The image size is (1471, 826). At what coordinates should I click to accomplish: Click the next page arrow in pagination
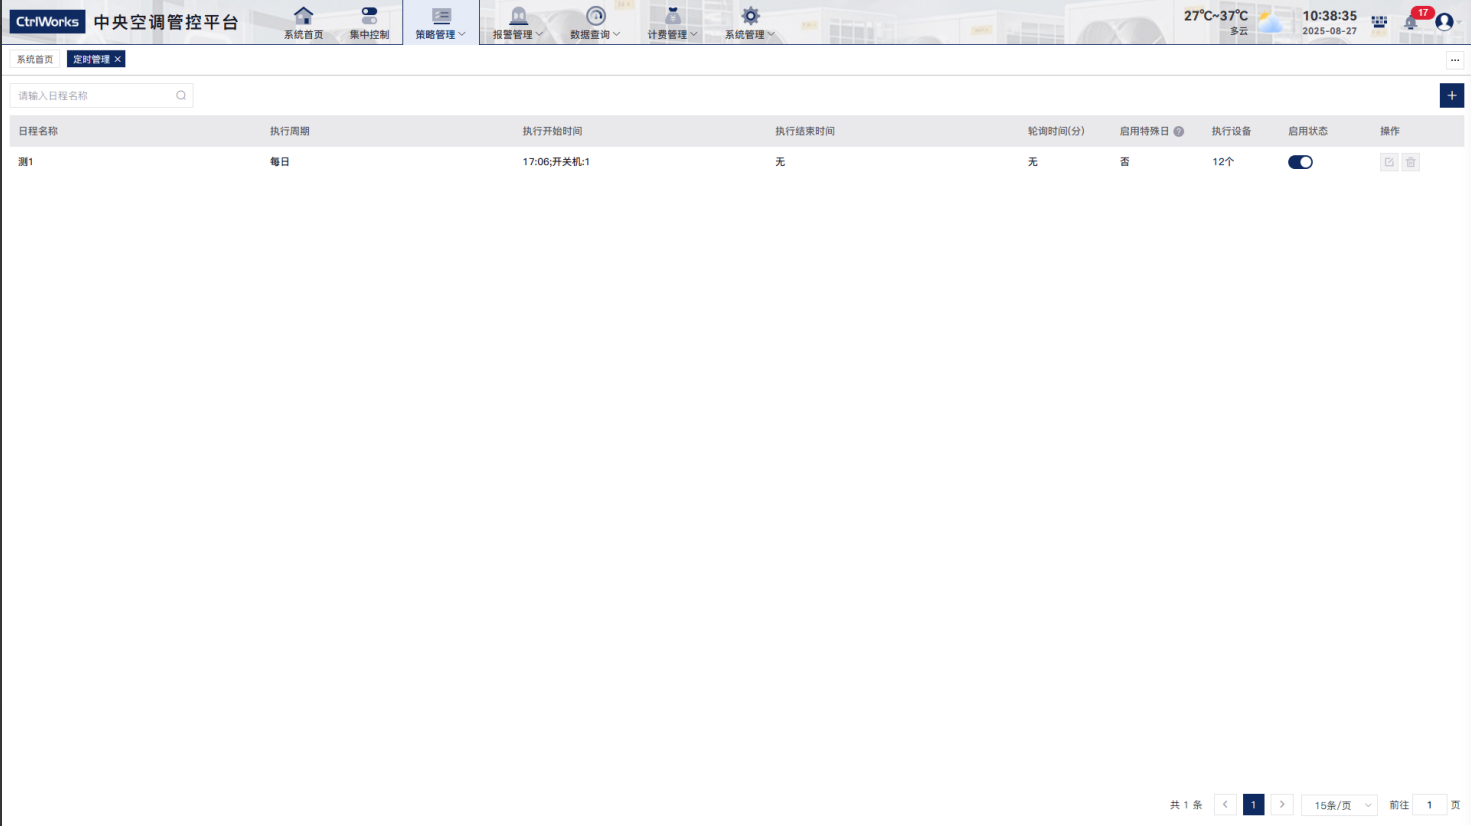(x=1282, y=805)
